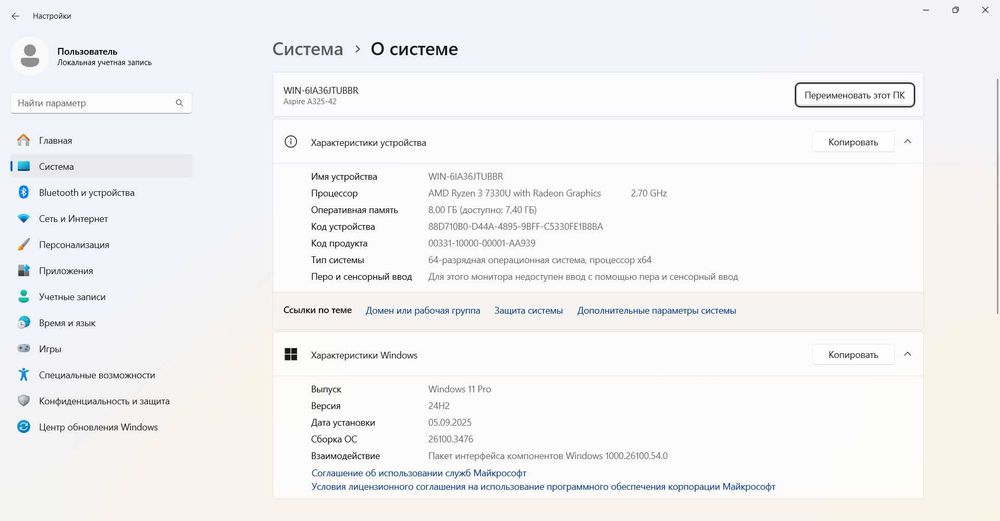Screen dimensions: 1000x521
Task: Click the Перо и сенсорный ввод value
Action: (583, 277)
